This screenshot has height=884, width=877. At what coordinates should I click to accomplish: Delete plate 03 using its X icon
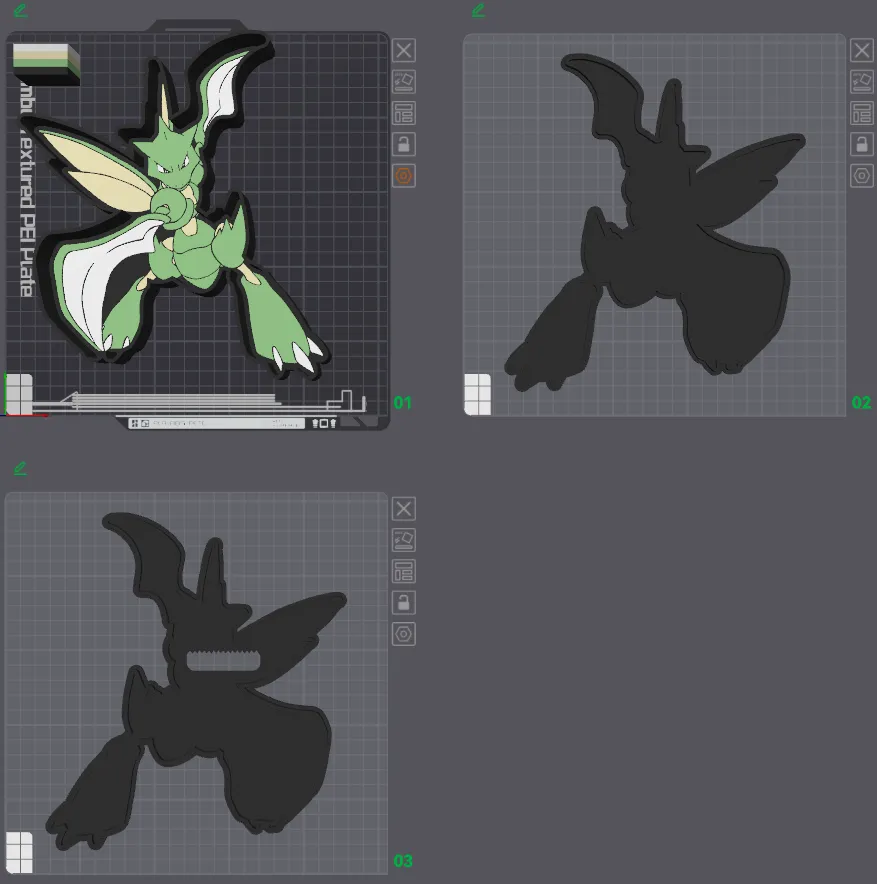click(404, 508)
